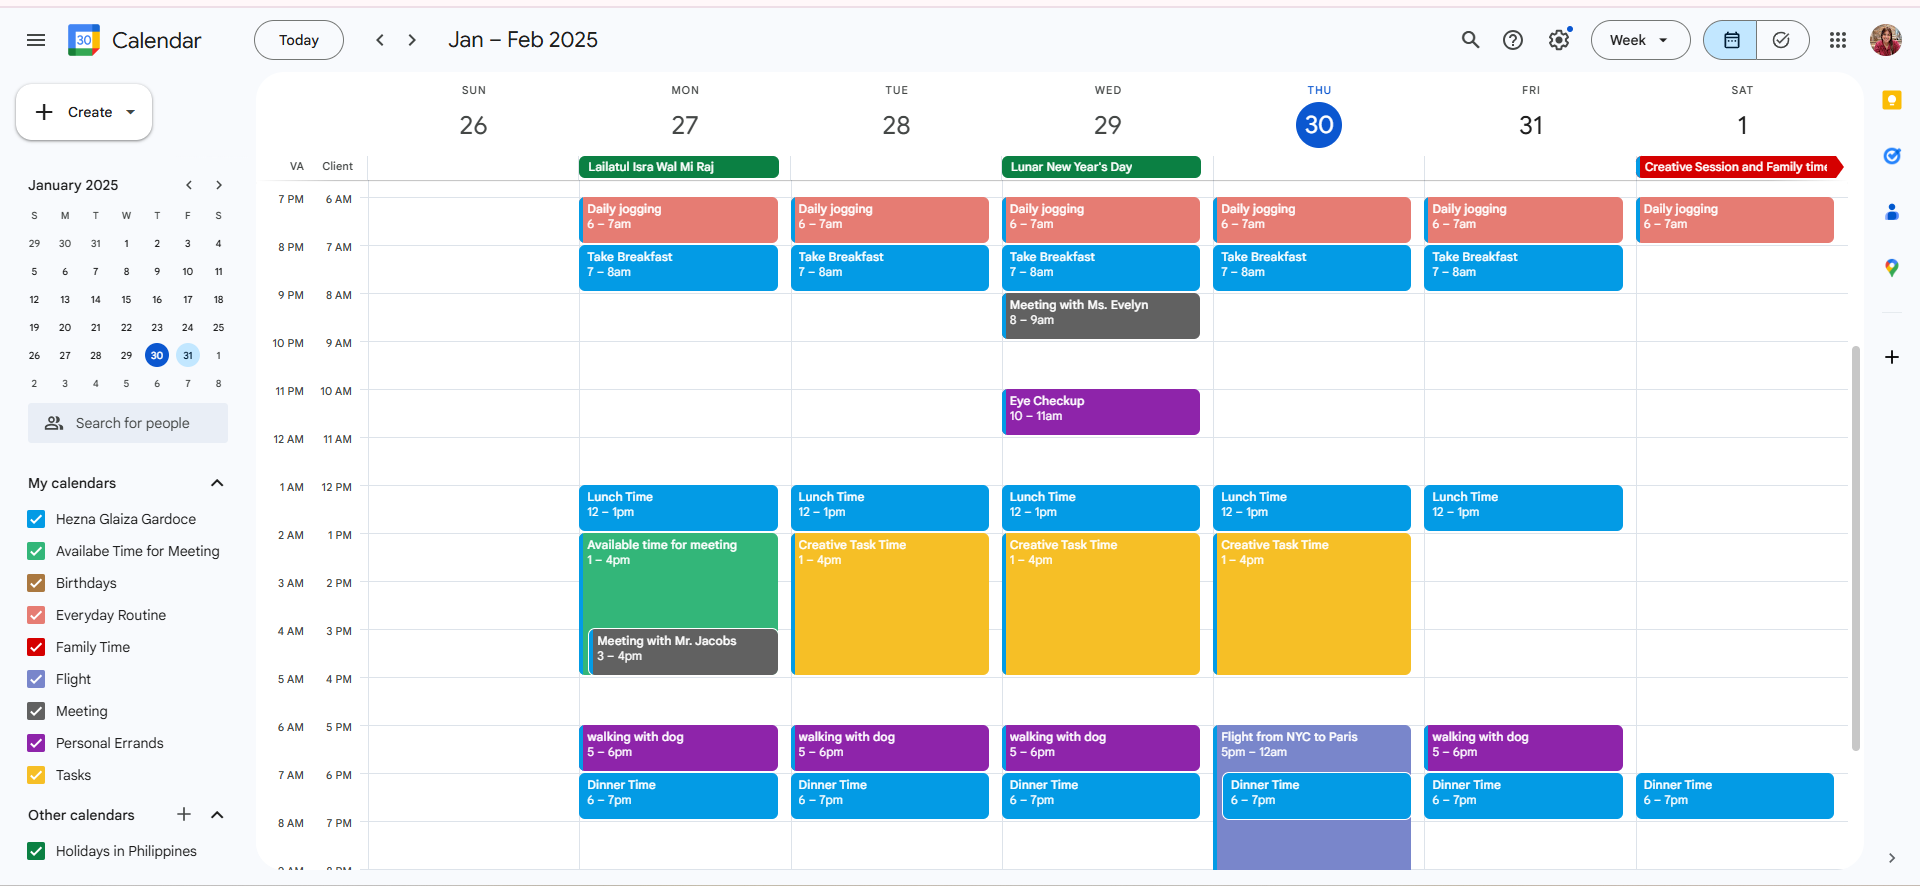Toggle Family Time calendar checkbox
The width and height of the screenshot is (1920, 886).
36,647
